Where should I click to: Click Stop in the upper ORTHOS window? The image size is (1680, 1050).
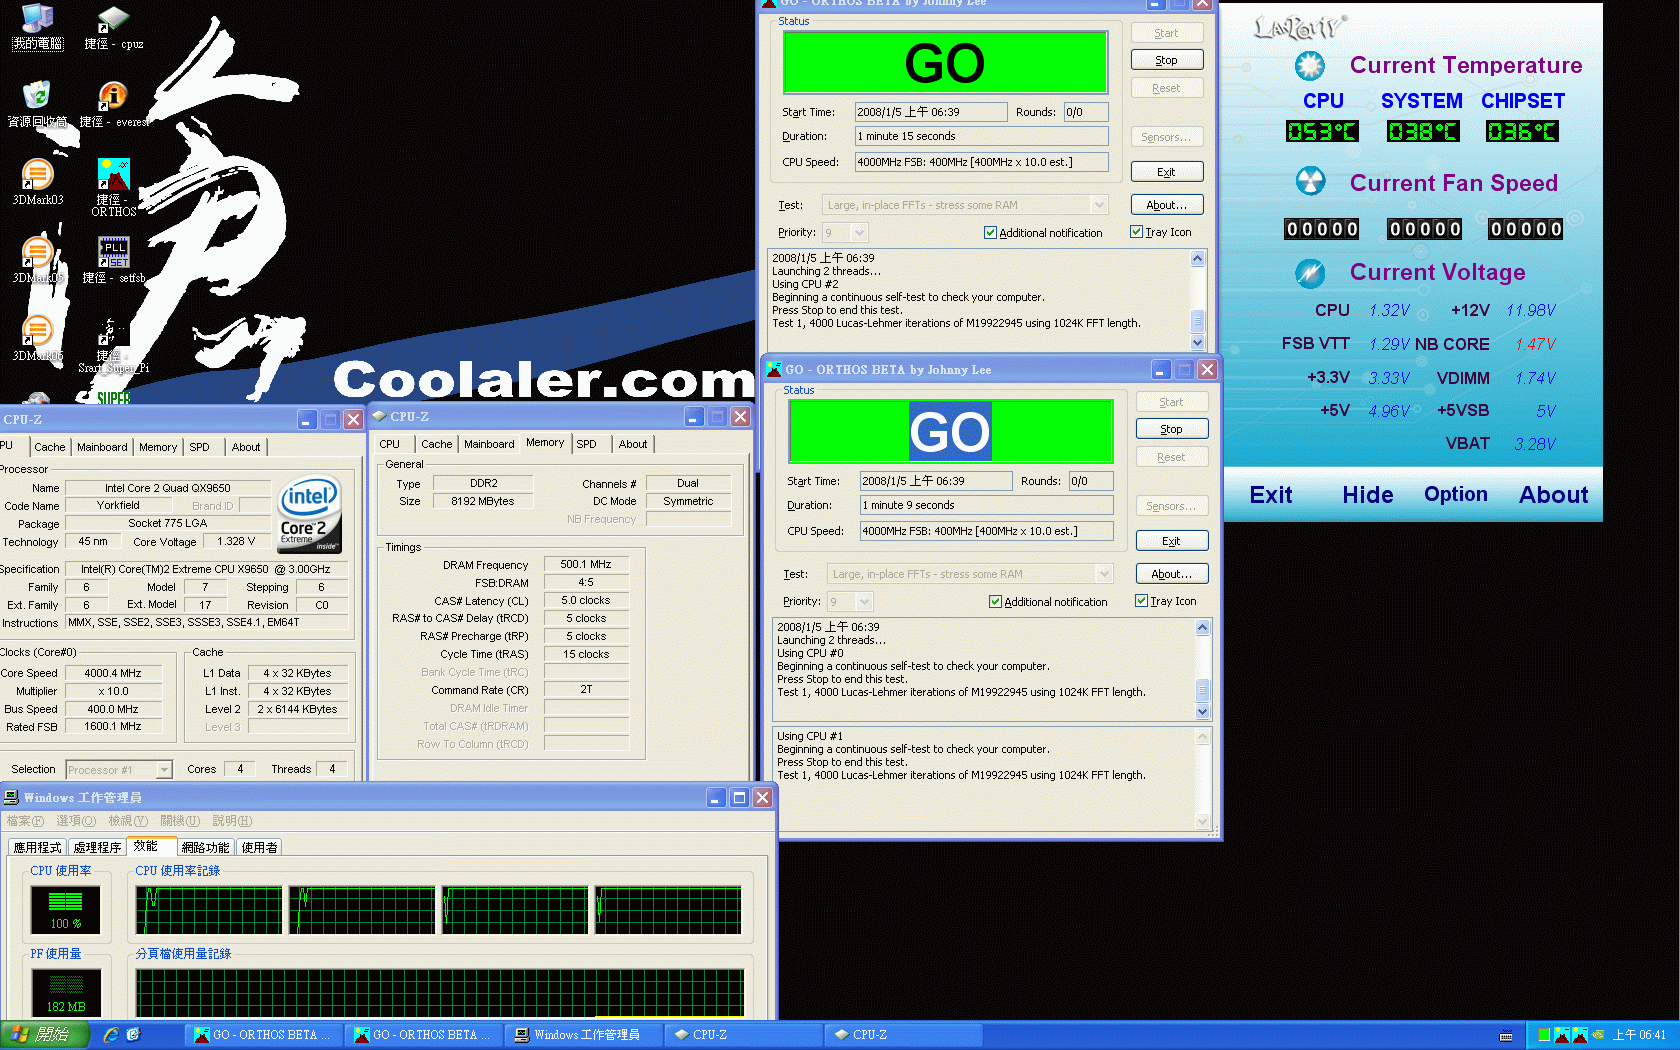(x=1166, y=61)
